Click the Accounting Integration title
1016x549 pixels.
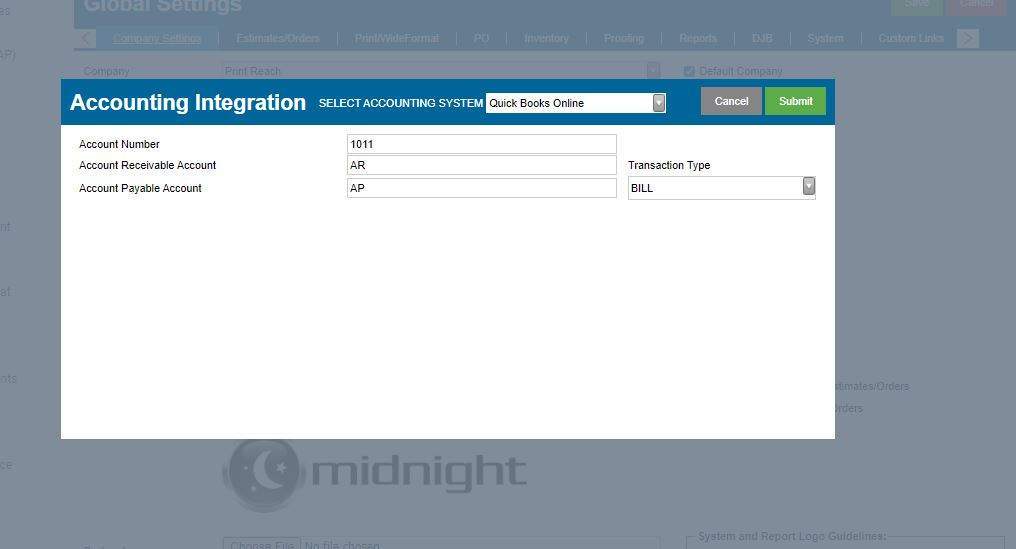188,102
